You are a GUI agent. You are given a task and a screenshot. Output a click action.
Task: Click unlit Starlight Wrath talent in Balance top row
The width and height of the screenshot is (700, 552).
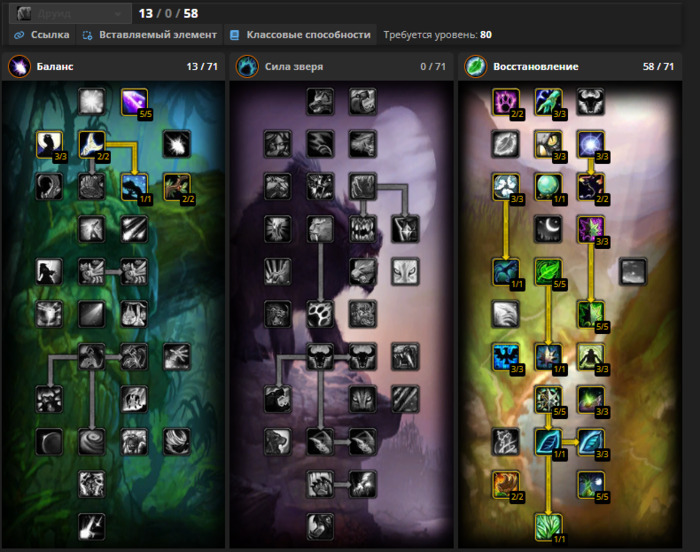tap(92, 102)
